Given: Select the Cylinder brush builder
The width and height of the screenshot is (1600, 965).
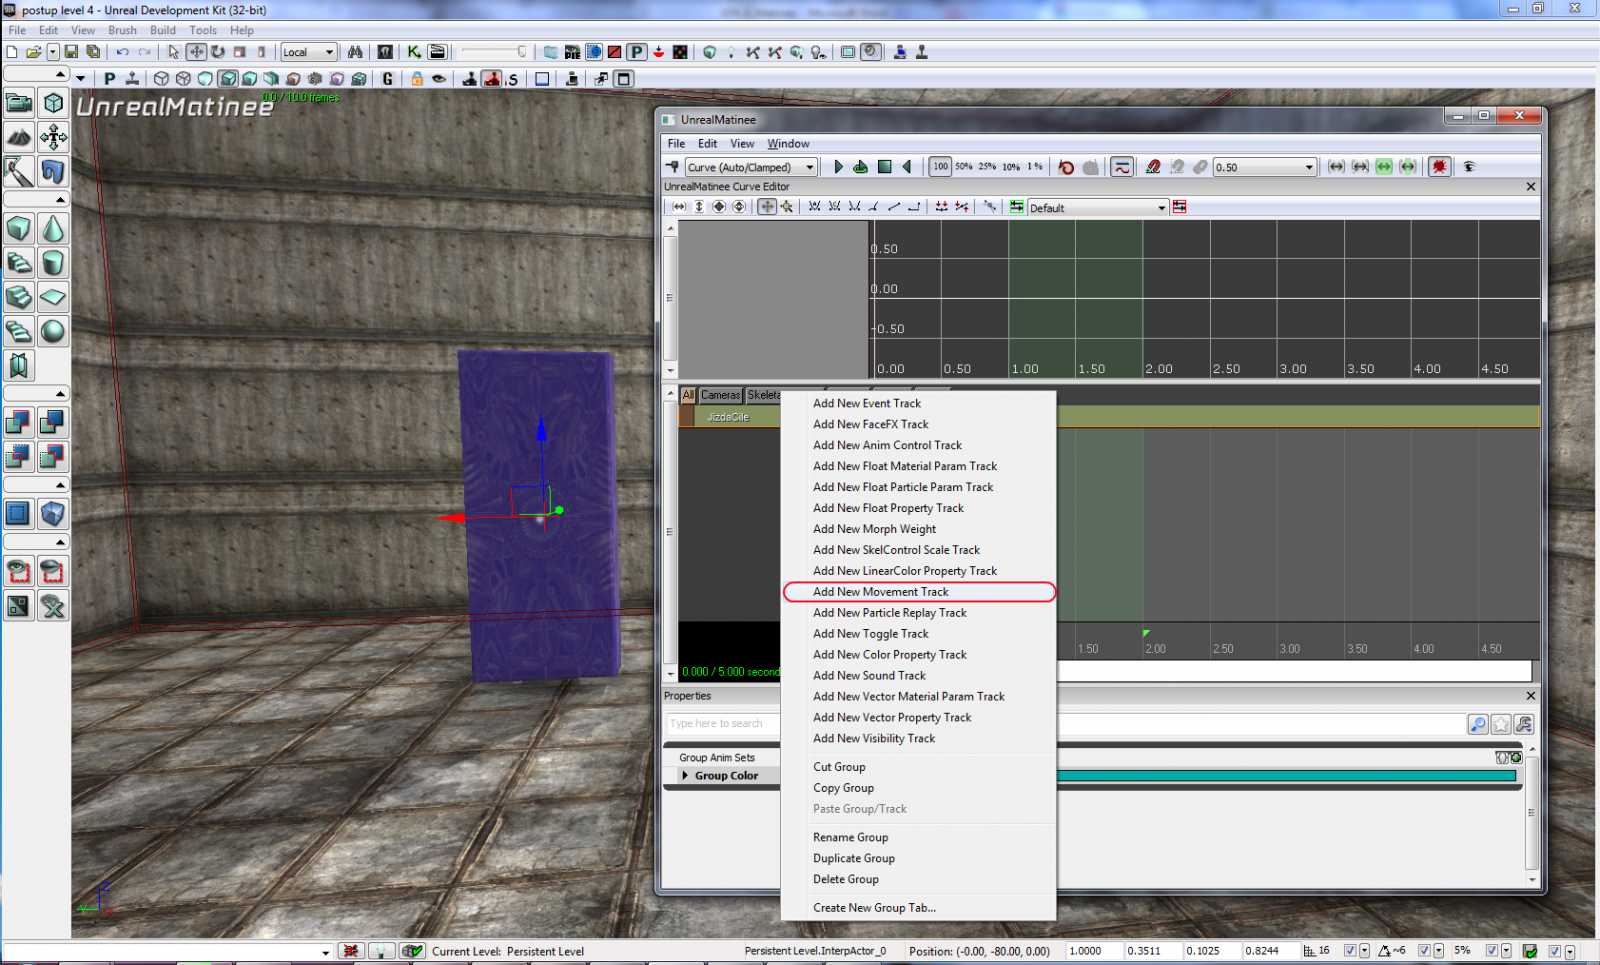Looking at the screenshot, I should pyautogui.click(x=53, y=263).
